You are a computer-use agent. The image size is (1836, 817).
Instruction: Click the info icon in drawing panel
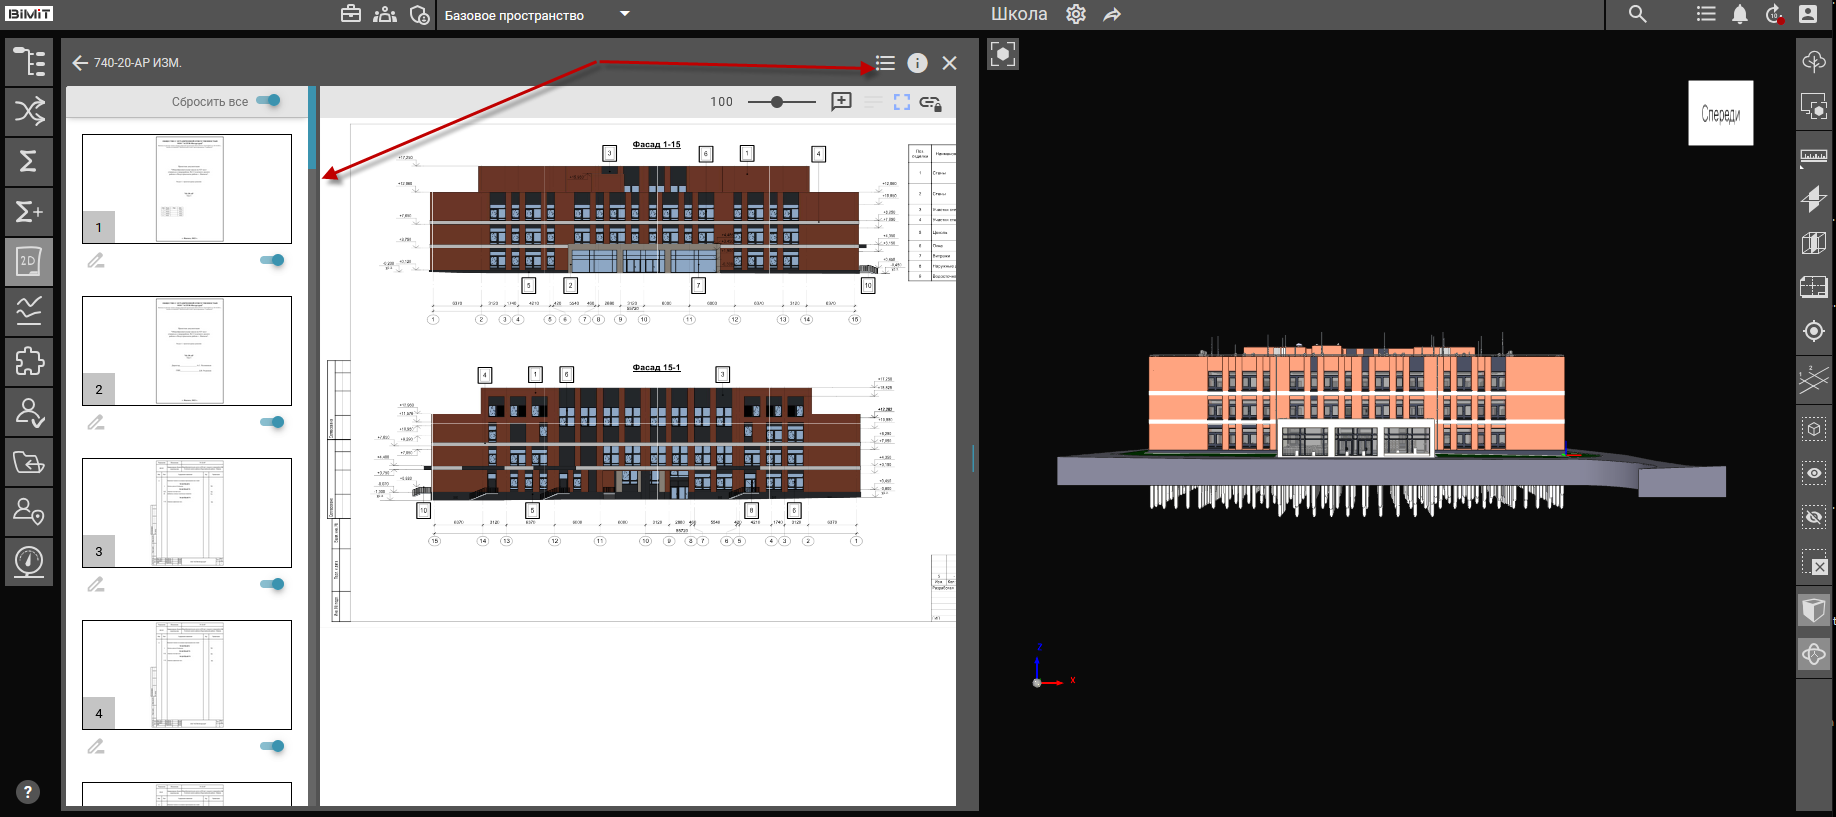pyautogui.click(x=917, y=63)
